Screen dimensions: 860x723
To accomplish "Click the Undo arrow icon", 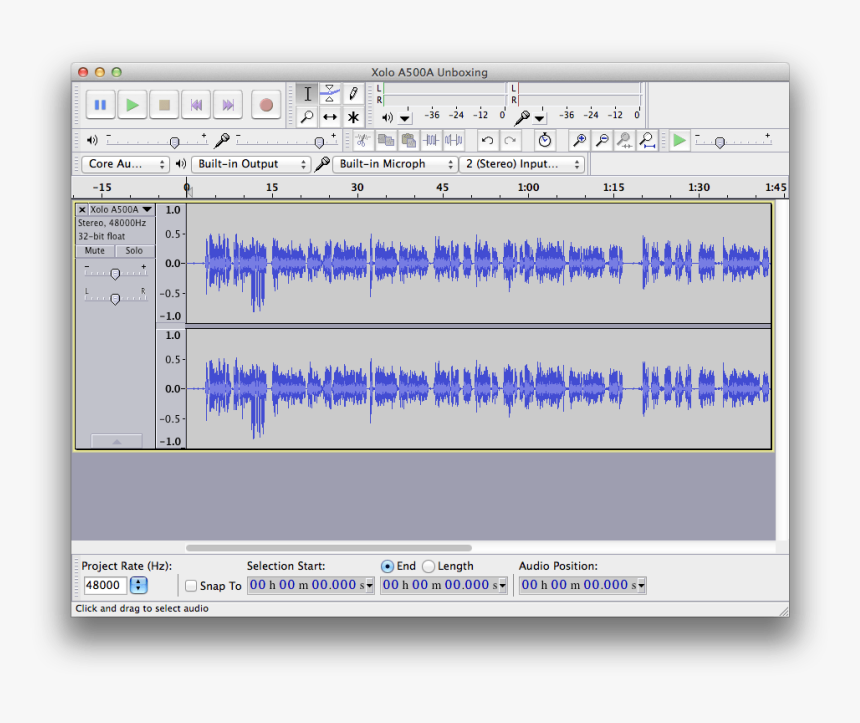I will [x=487, y=141].
